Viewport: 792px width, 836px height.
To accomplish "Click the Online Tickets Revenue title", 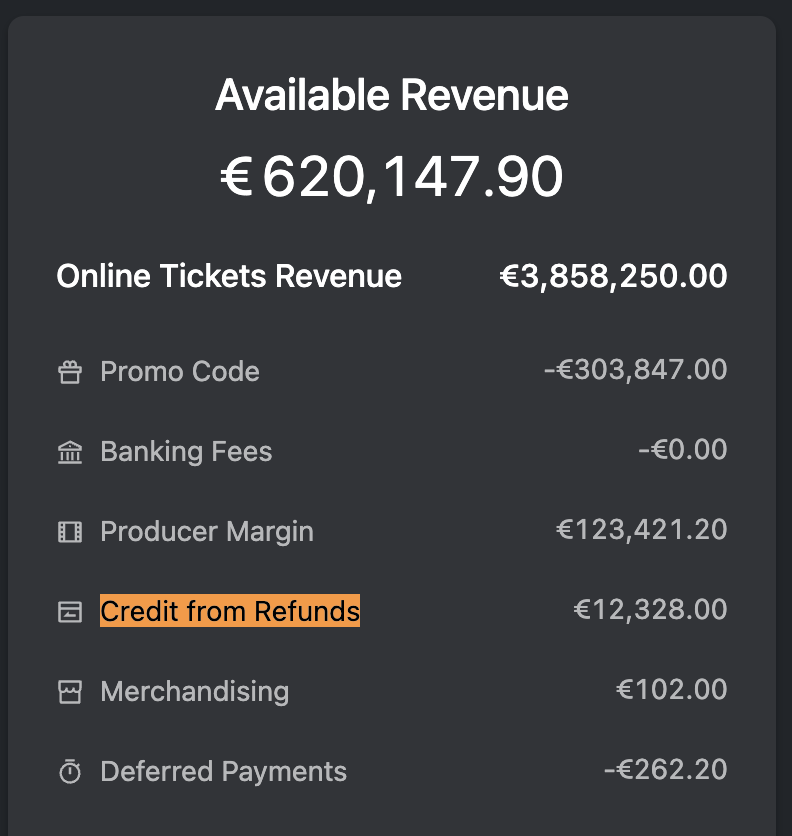I will point(229,276).
